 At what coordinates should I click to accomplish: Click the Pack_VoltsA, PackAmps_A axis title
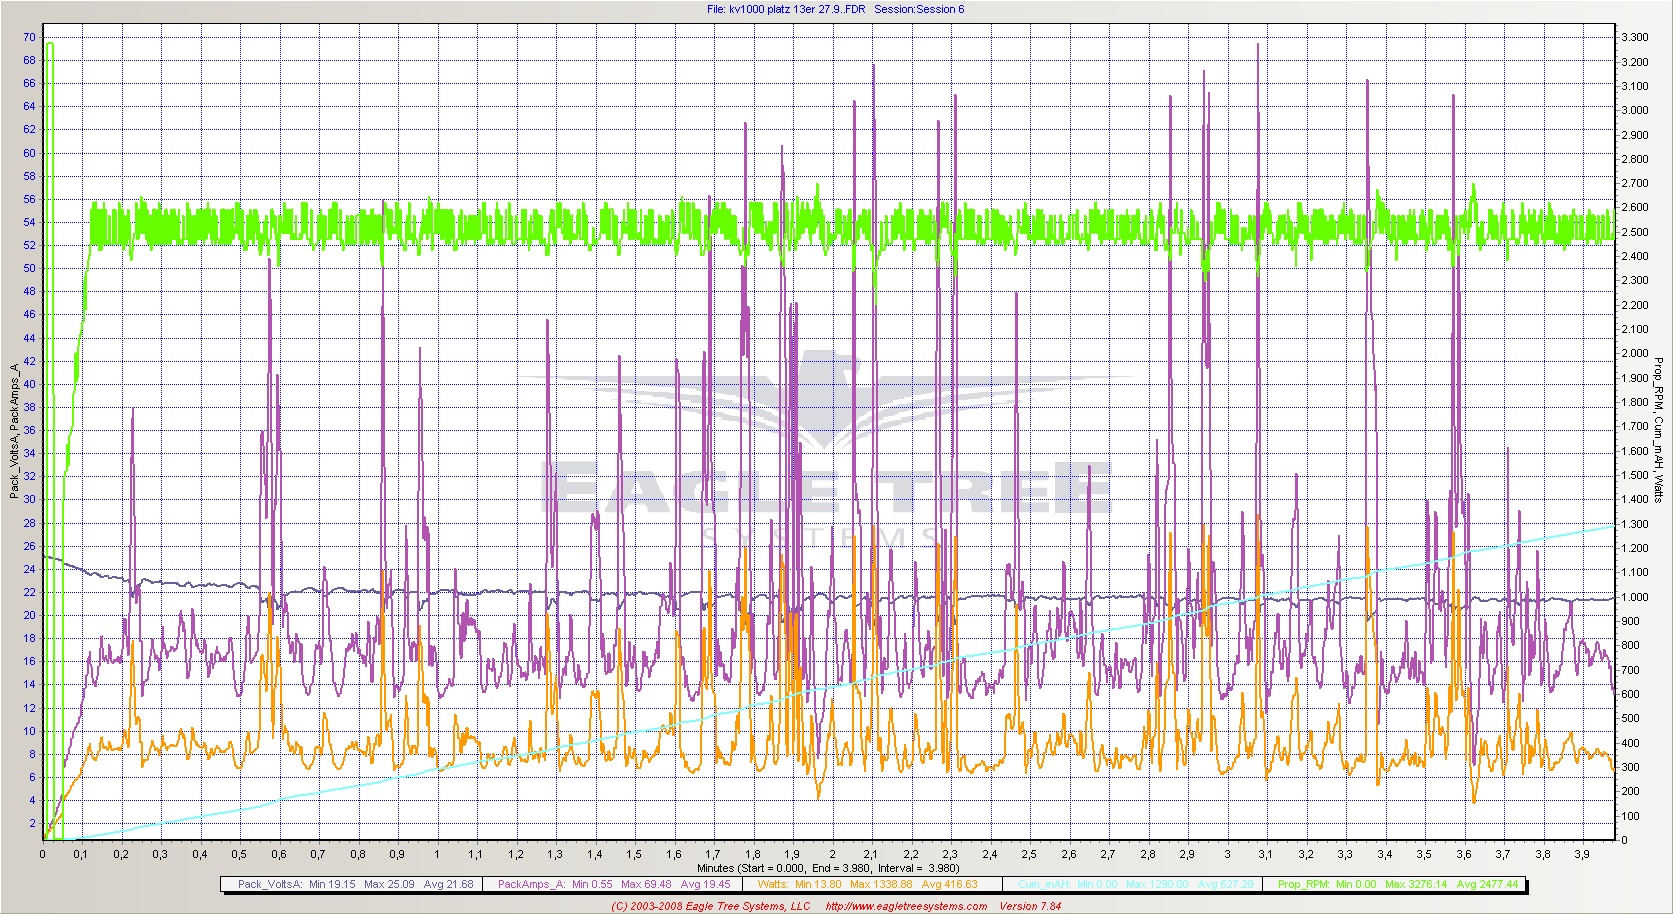(x=14, y=431)
